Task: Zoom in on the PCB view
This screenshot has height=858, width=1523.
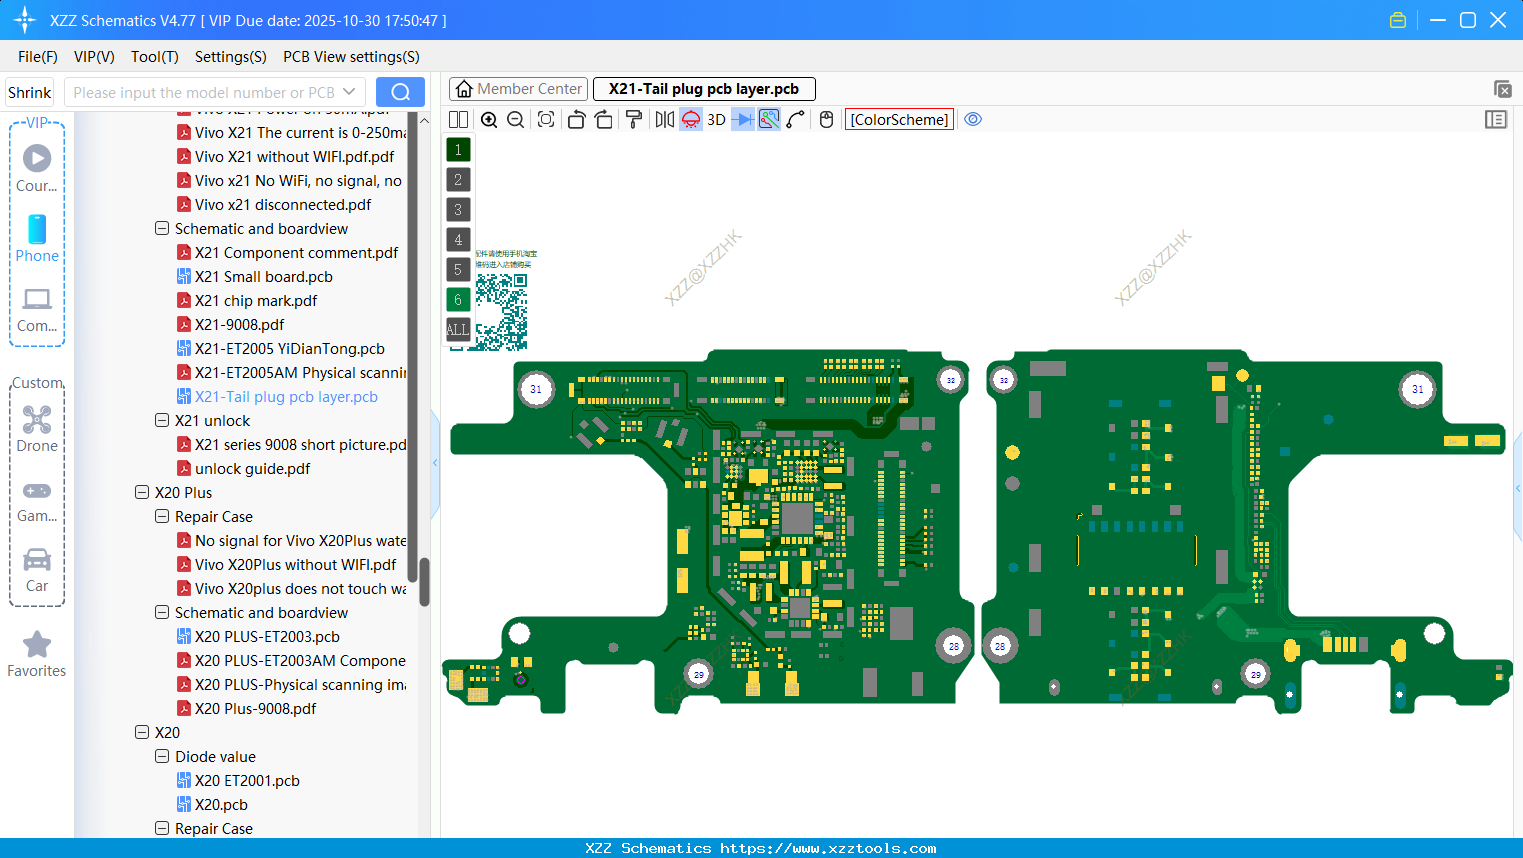Action: (x=489, y=120)
